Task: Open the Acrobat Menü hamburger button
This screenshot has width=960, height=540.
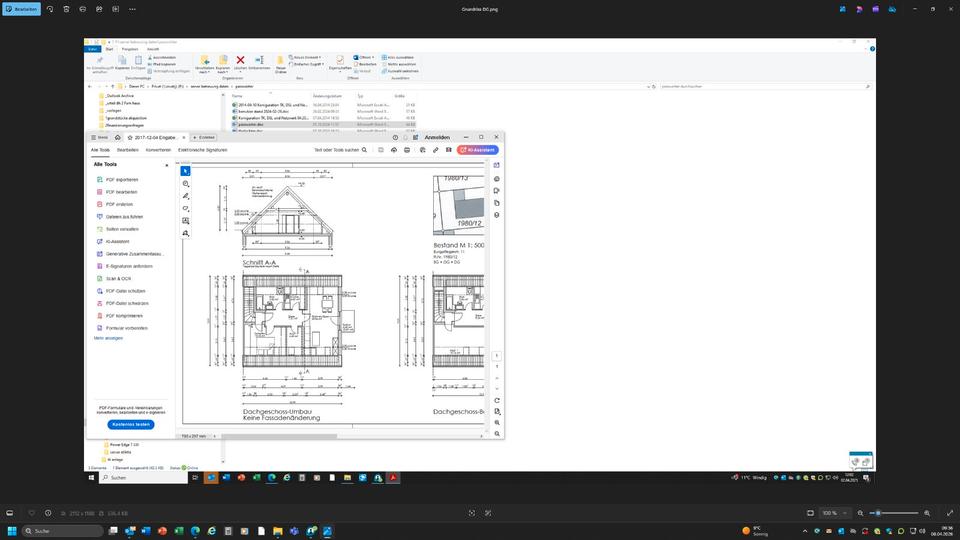Action: coord(100,137)
